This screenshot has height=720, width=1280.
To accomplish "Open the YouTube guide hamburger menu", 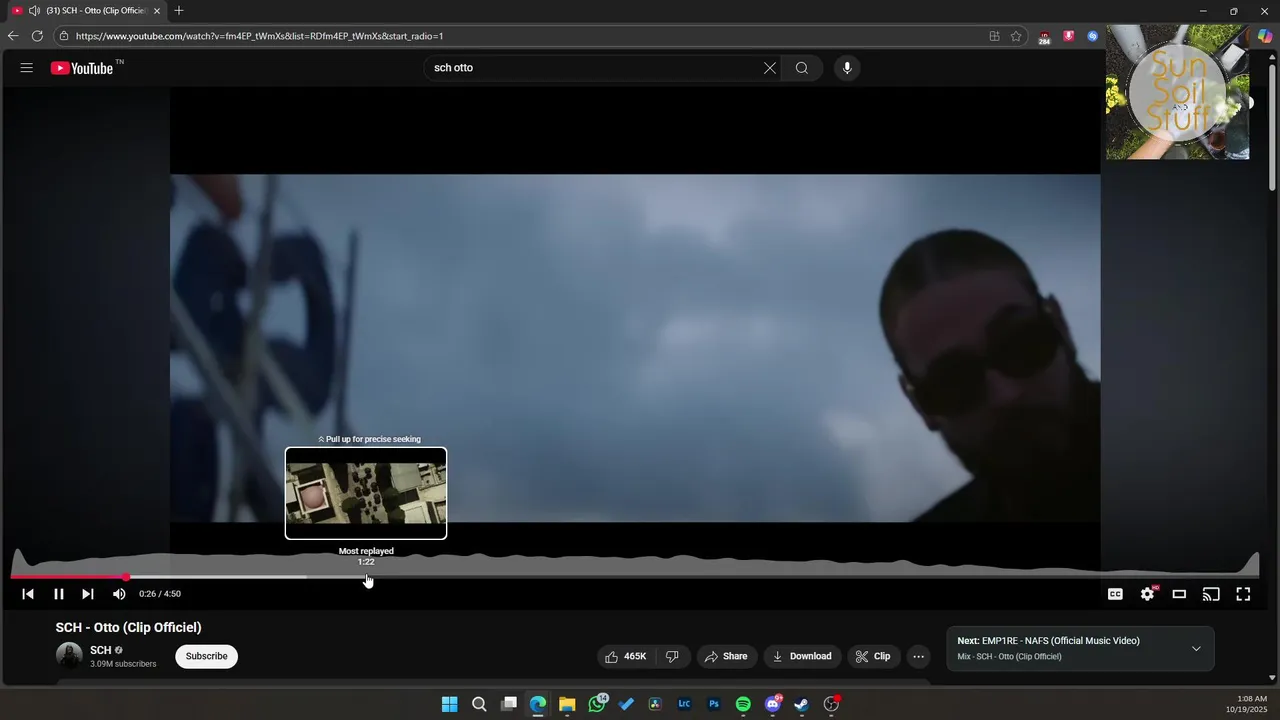I will click(x=27, y=68).
